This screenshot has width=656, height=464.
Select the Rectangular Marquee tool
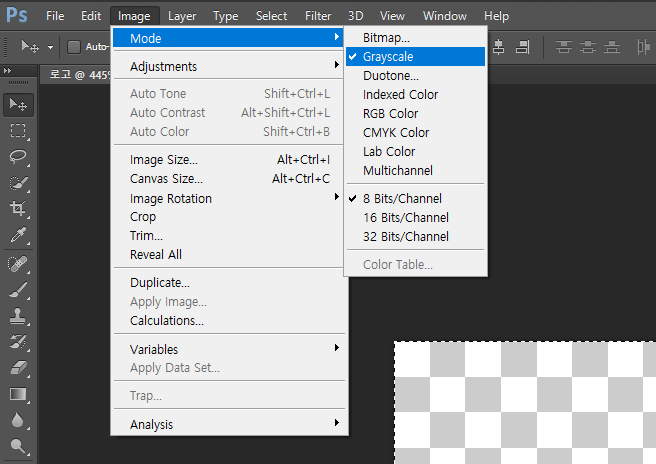tap(18, 131)
